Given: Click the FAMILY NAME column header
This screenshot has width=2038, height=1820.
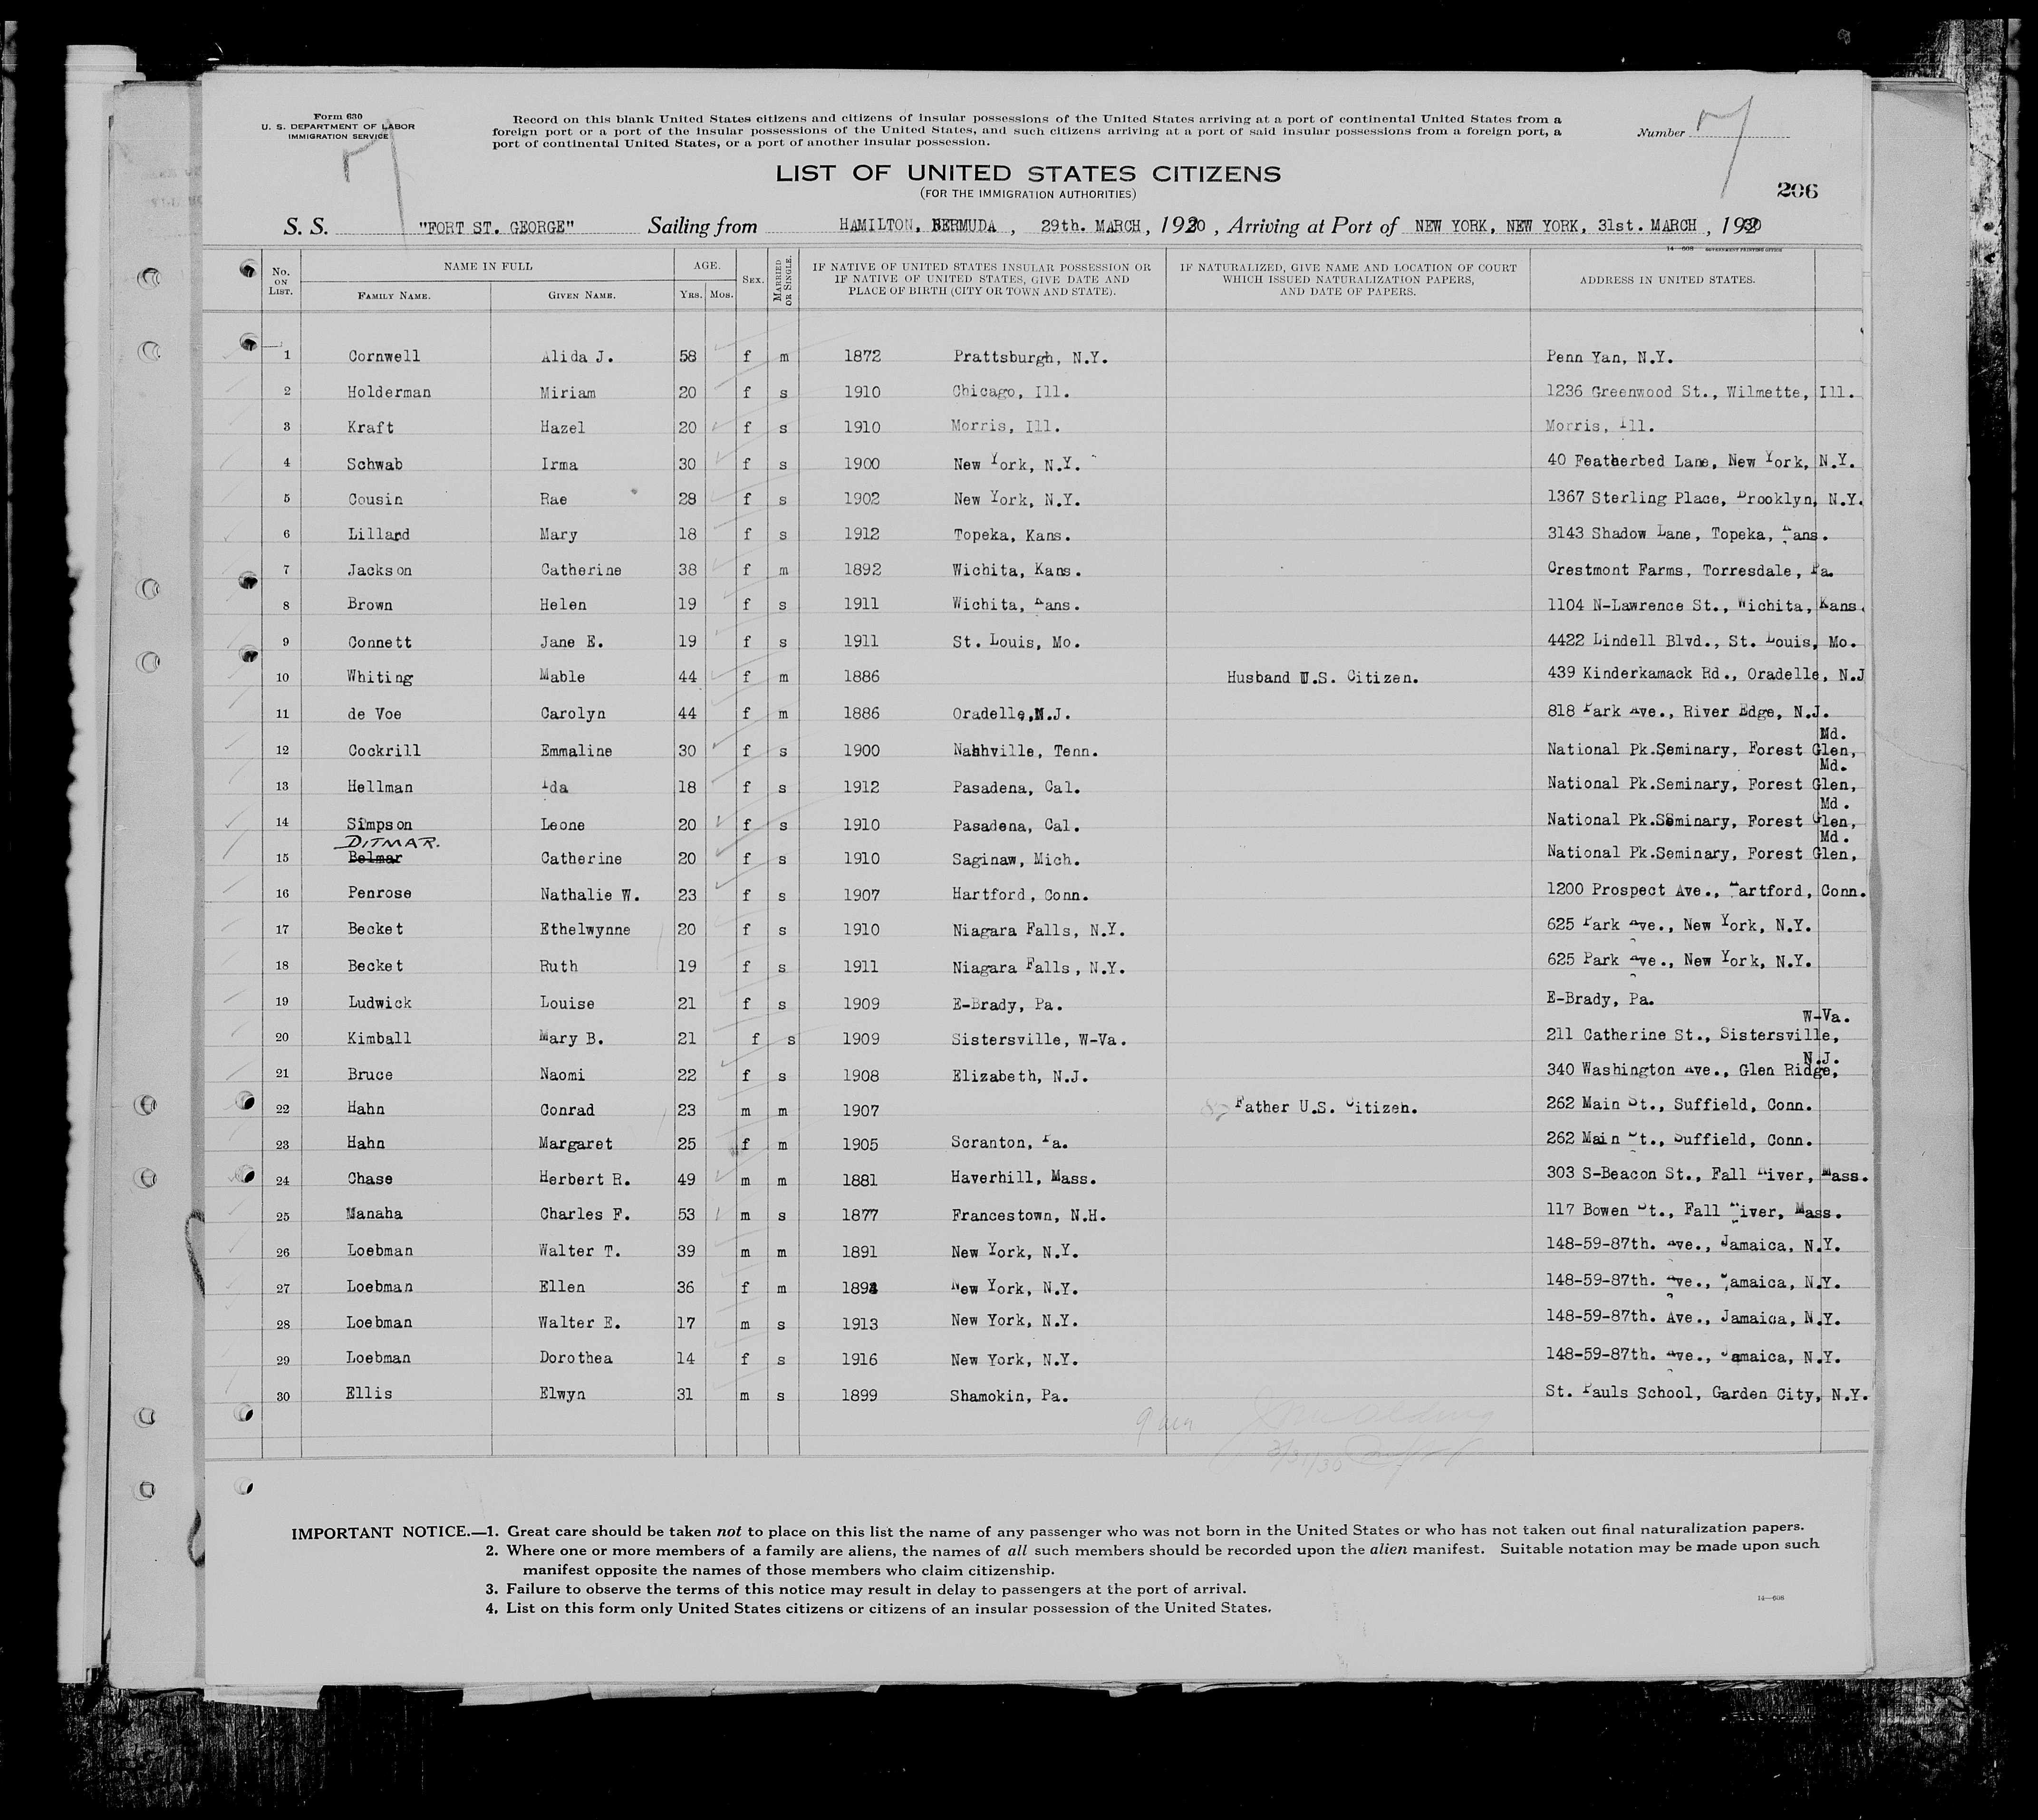Looking at the screenshot, I should tap(394, 296).
